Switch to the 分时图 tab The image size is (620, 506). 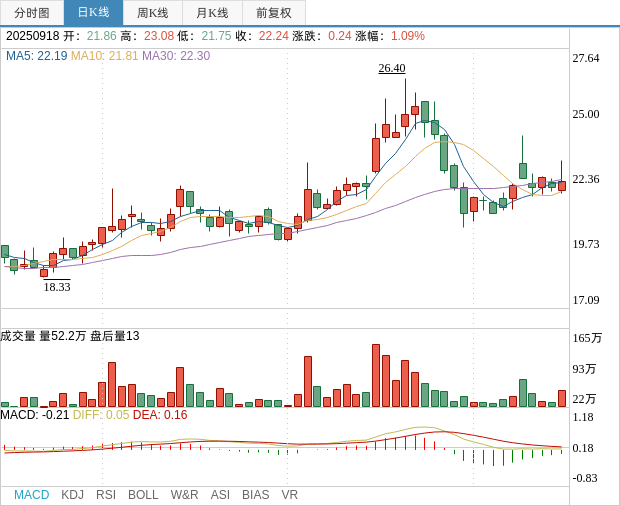point(32,13)
